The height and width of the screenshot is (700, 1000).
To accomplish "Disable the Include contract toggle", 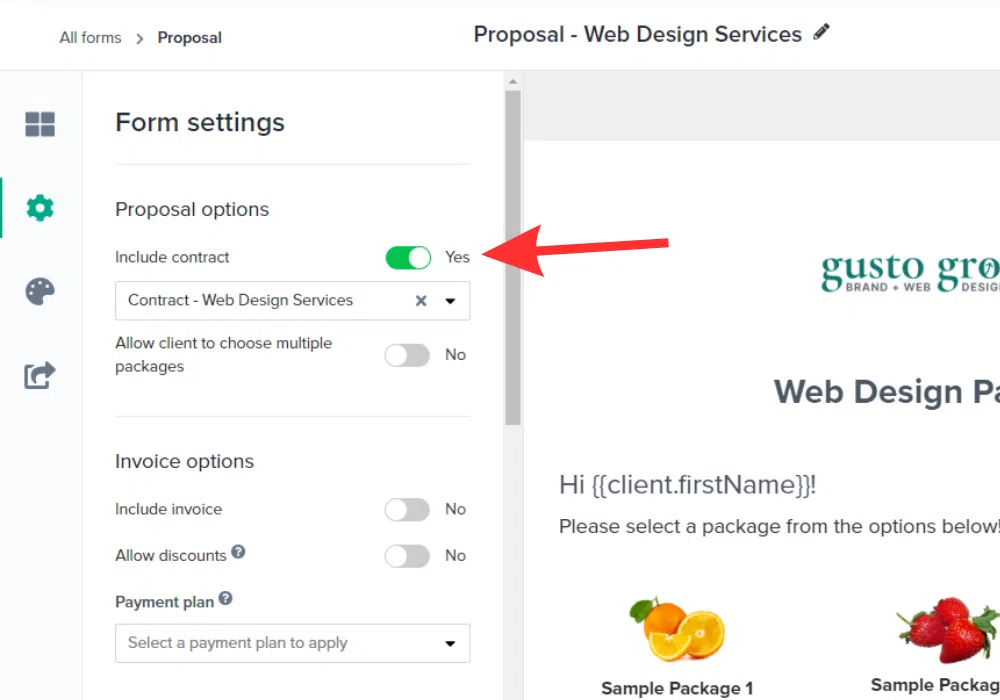I will coord(408,258).
